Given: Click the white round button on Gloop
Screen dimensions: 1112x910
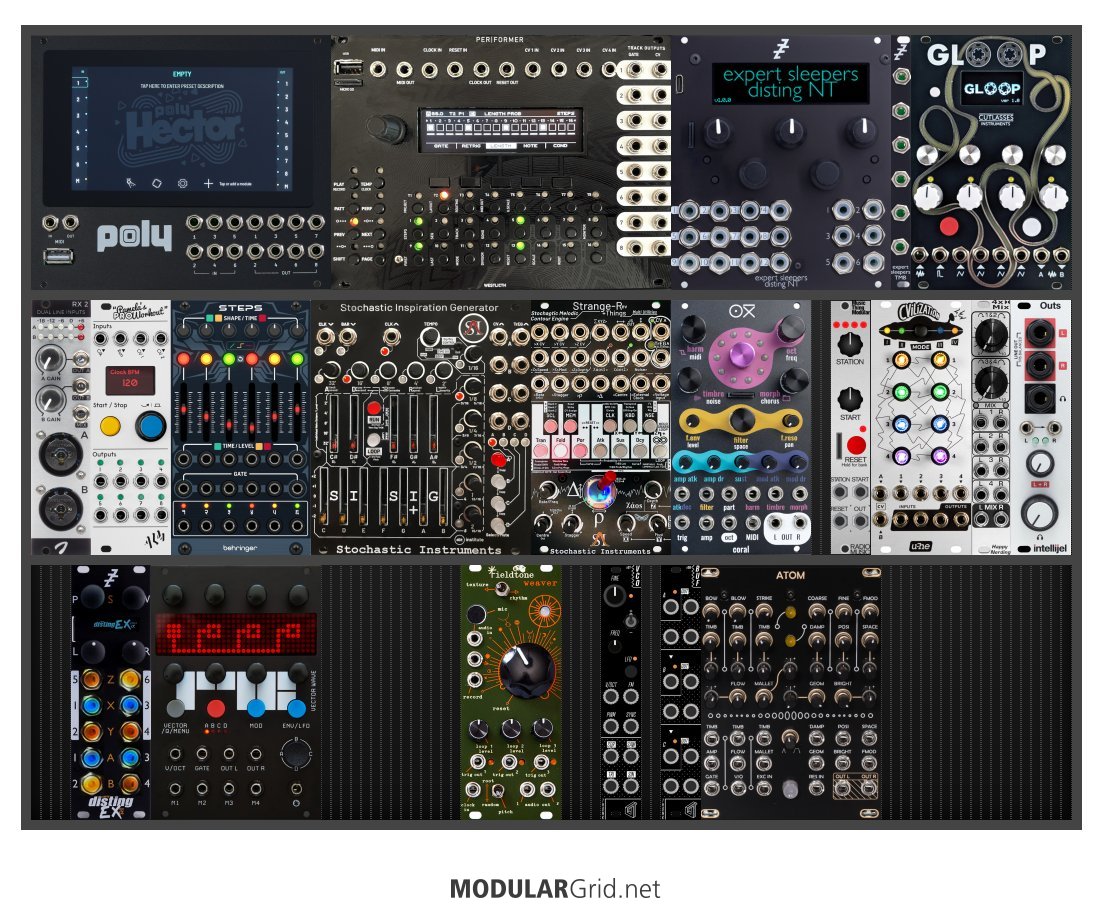Looking at the screenshot, I should 1031,227.
